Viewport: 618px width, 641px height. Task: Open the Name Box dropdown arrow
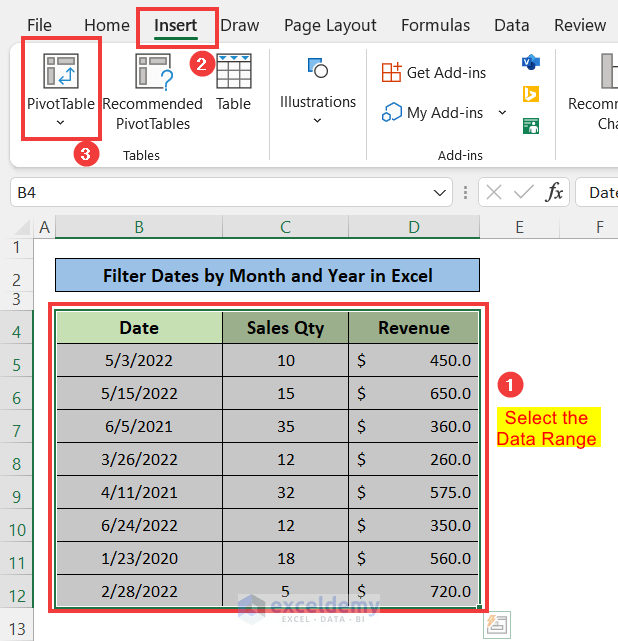[x=439, y=193]
